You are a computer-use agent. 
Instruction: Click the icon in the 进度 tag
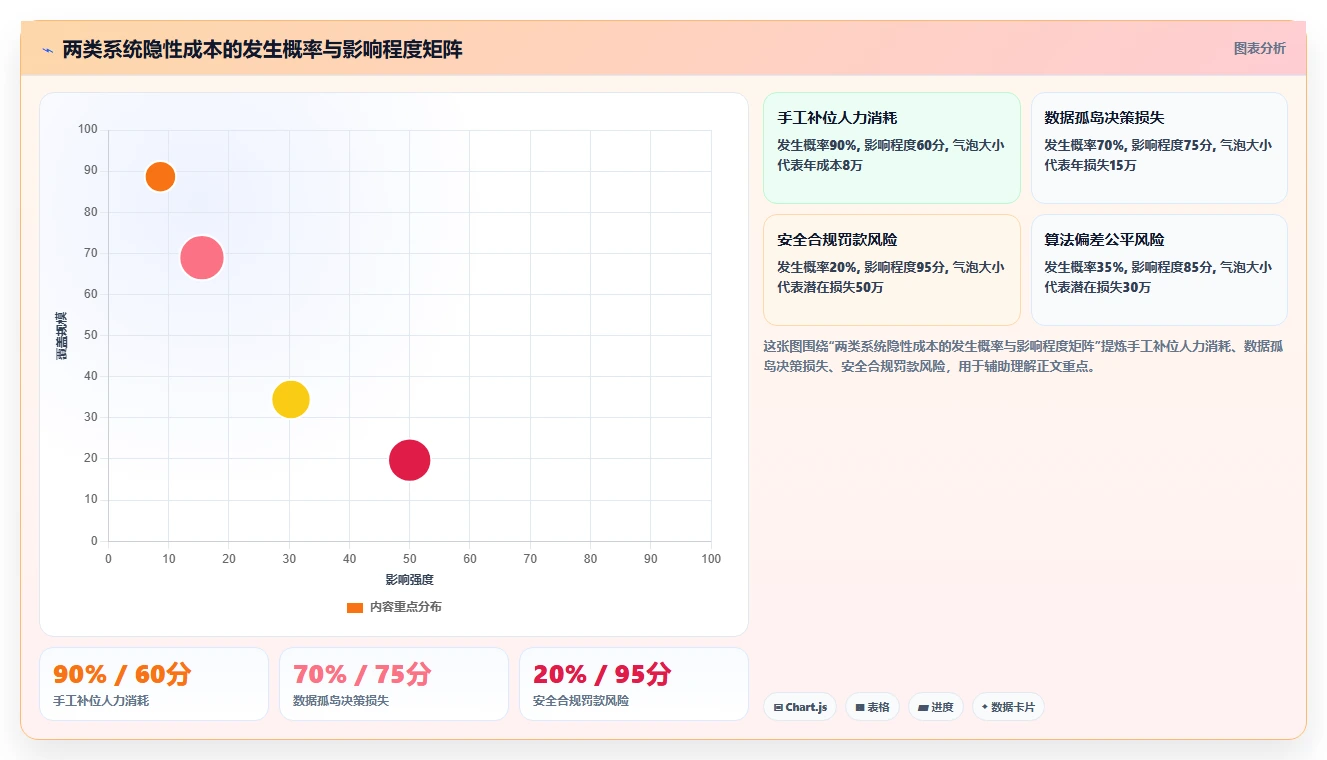(923, 707)
